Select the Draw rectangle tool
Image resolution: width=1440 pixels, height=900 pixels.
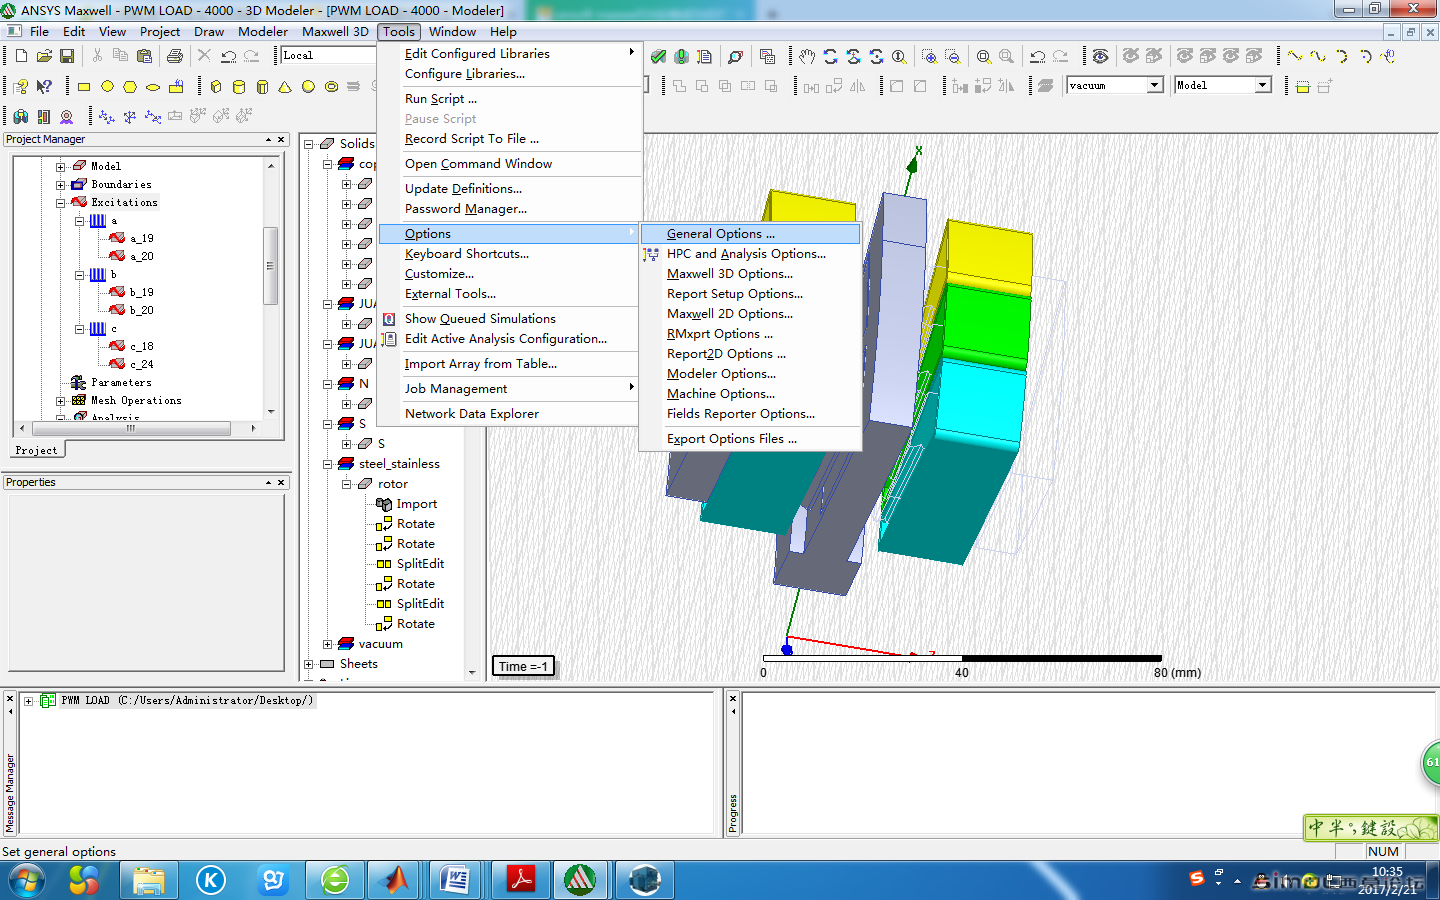[x=84, y=87]
